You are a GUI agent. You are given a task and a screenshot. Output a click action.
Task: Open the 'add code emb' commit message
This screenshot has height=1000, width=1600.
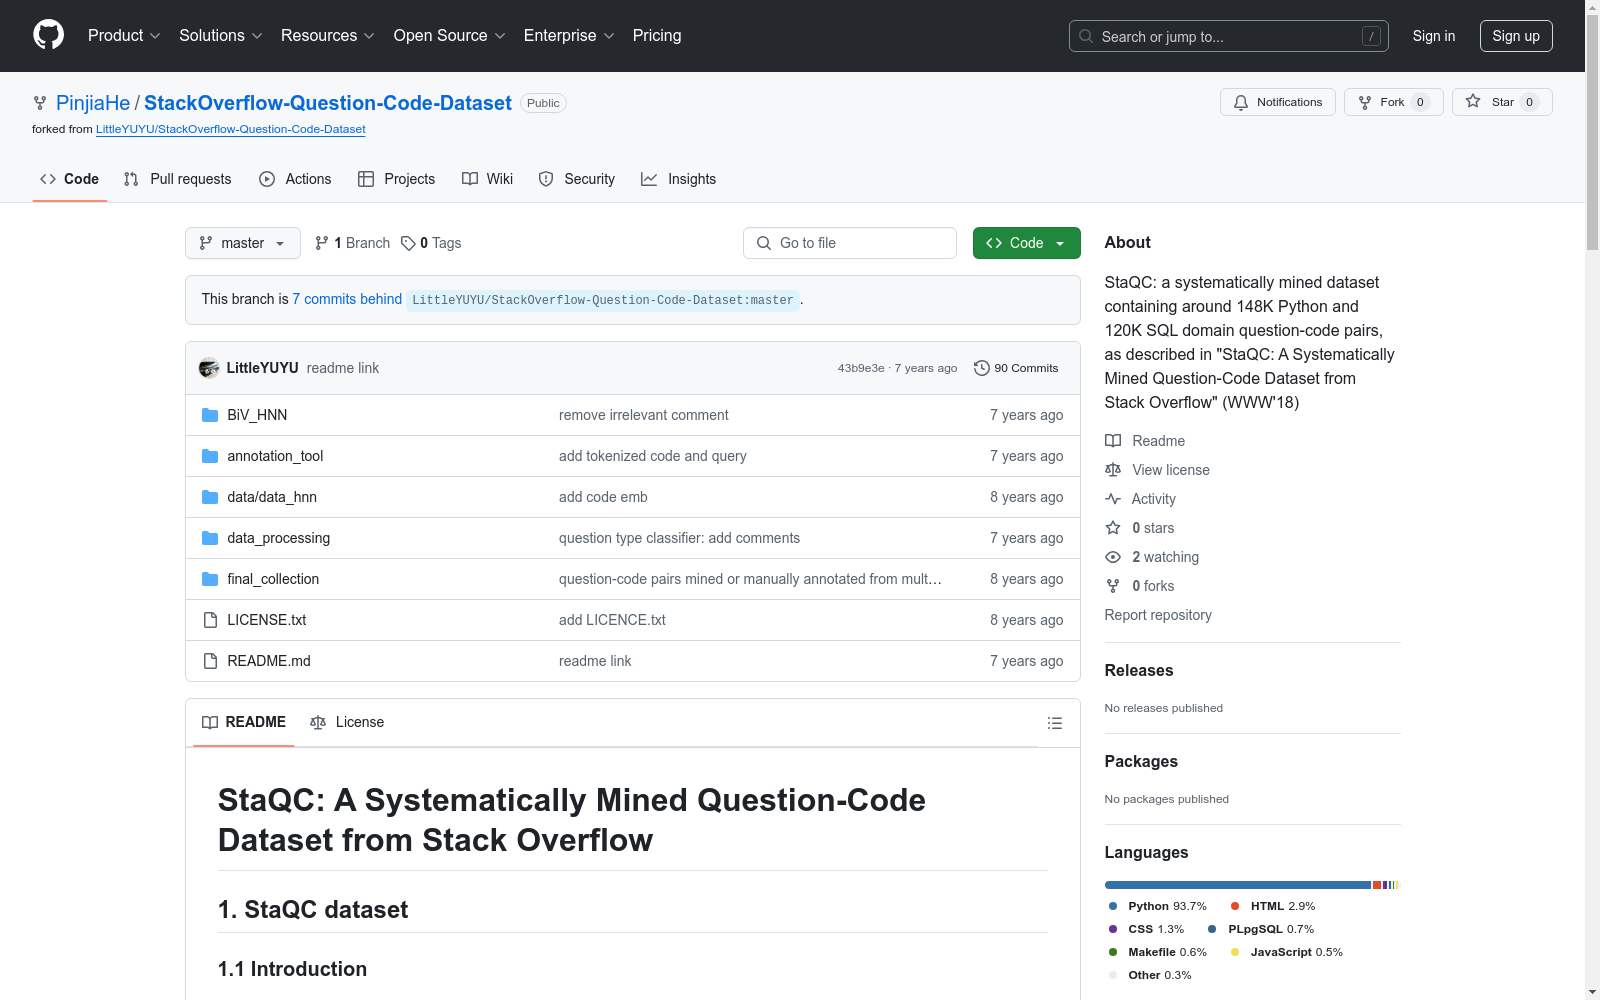pyautogui.click(x=603, y=497)
